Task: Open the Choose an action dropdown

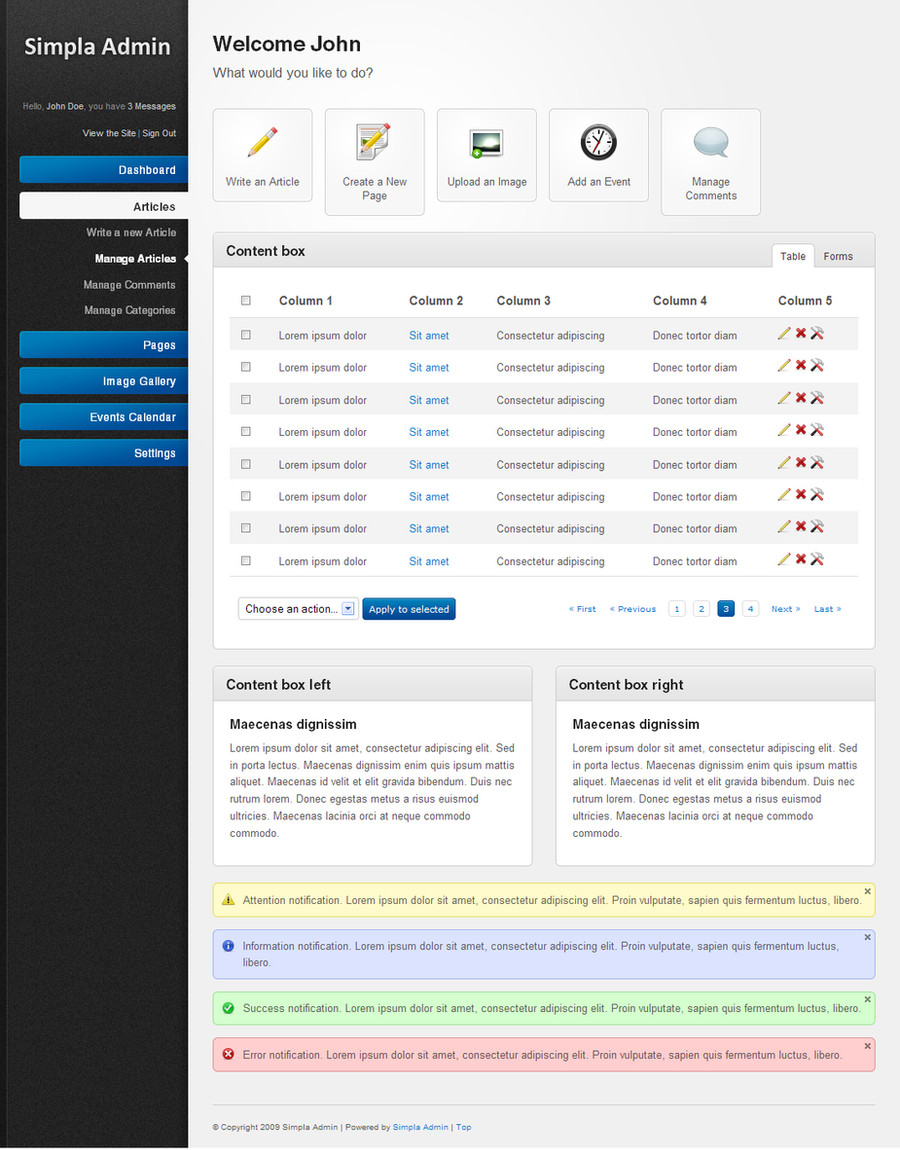Action: 298,609
